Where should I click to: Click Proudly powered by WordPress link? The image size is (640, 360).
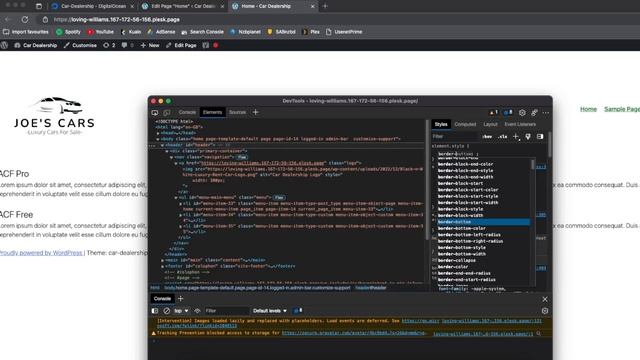[41, 253]
